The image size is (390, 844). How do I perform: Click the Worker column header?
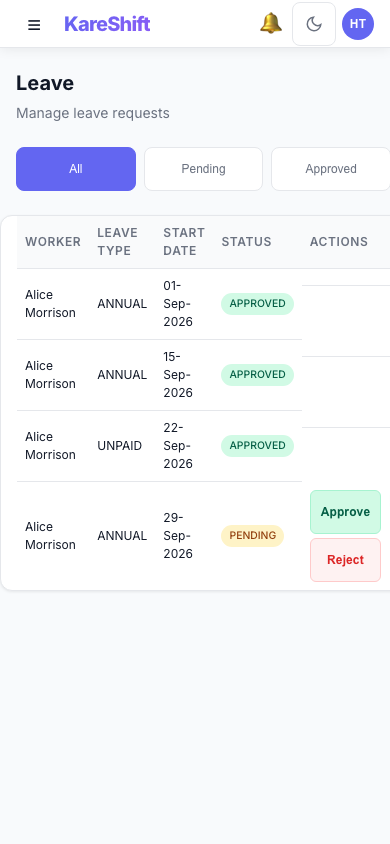53,242
